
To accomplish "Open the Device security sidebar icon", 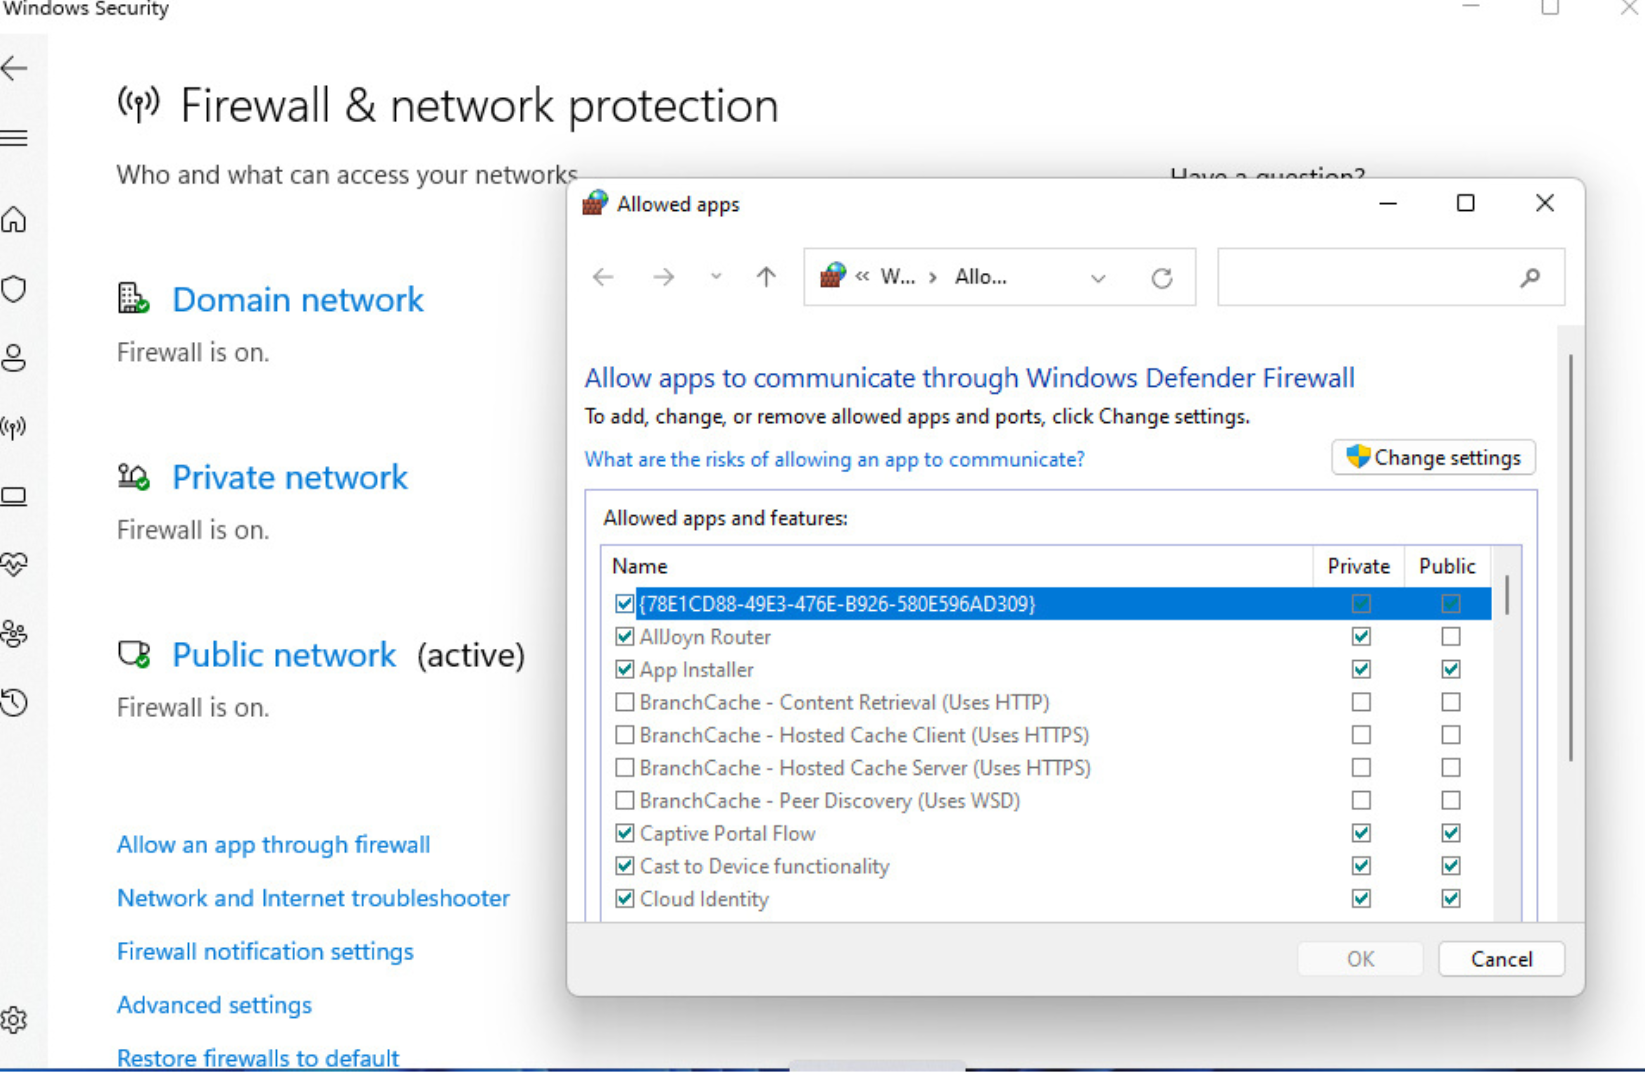I will tap(14, 495).
